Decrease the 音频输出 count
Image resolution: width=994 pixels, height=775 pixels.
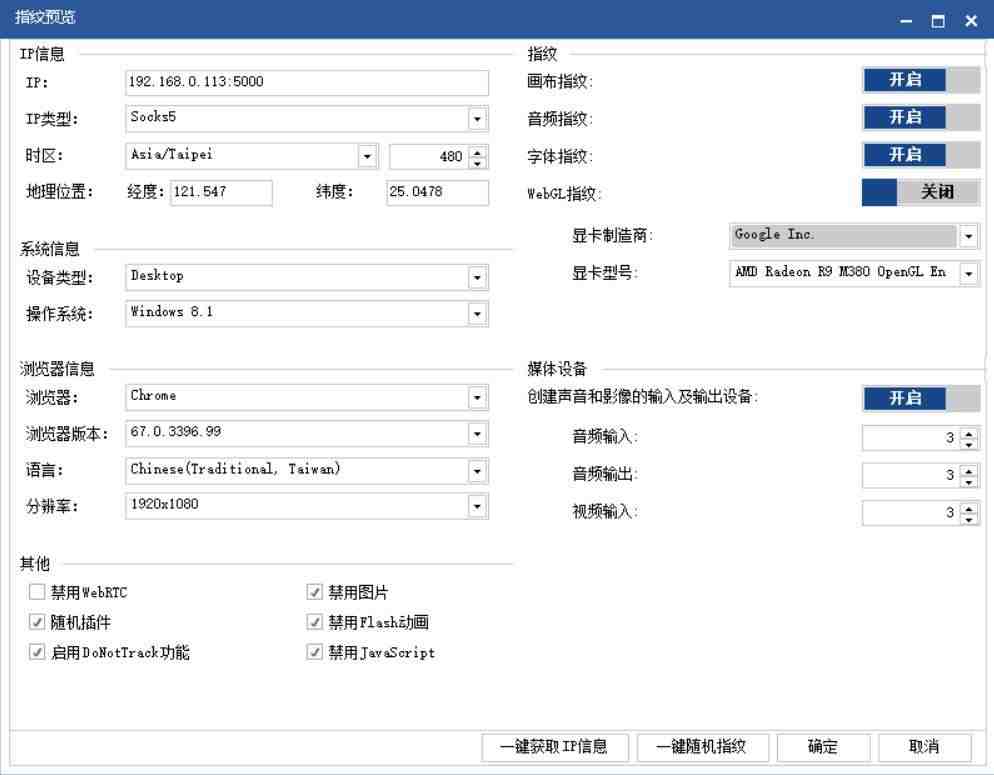coord(969,482)
